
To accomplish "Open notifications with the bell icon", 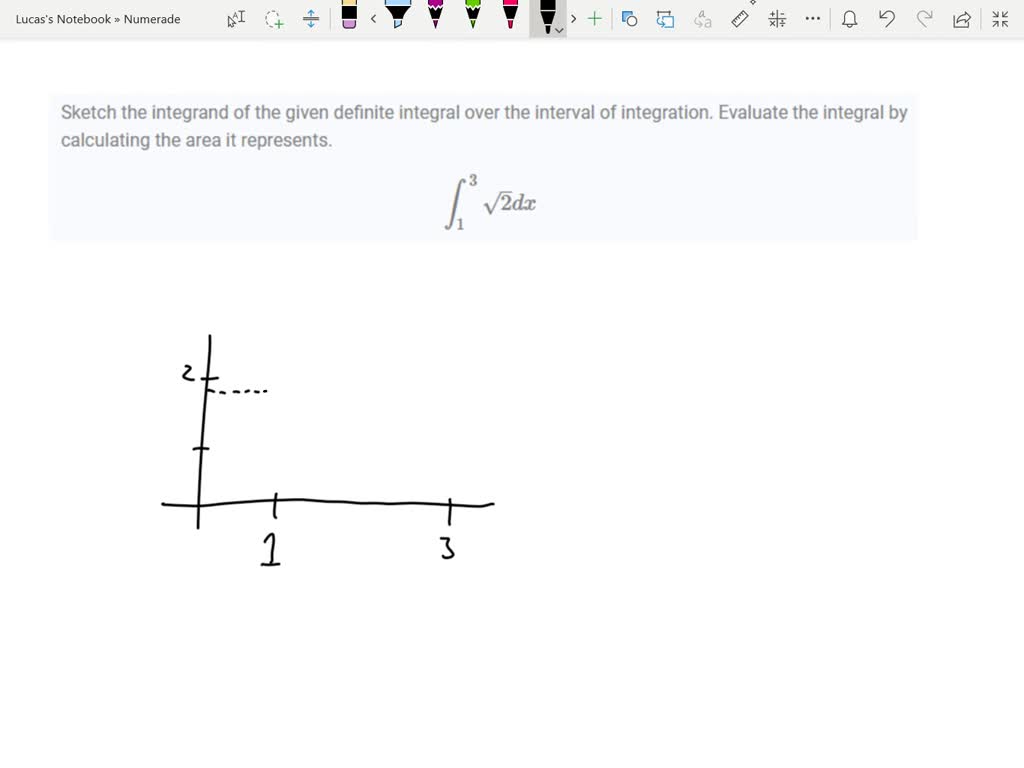I will point(850,18).
